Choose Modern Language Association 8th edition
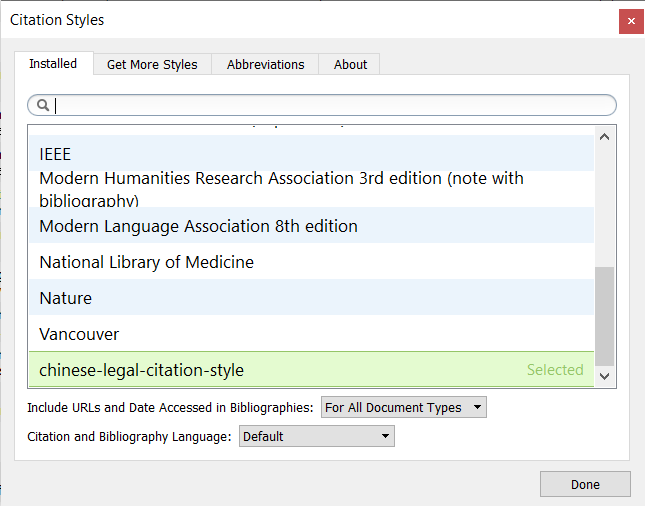645x506 pixels. (x=311, y=225)
